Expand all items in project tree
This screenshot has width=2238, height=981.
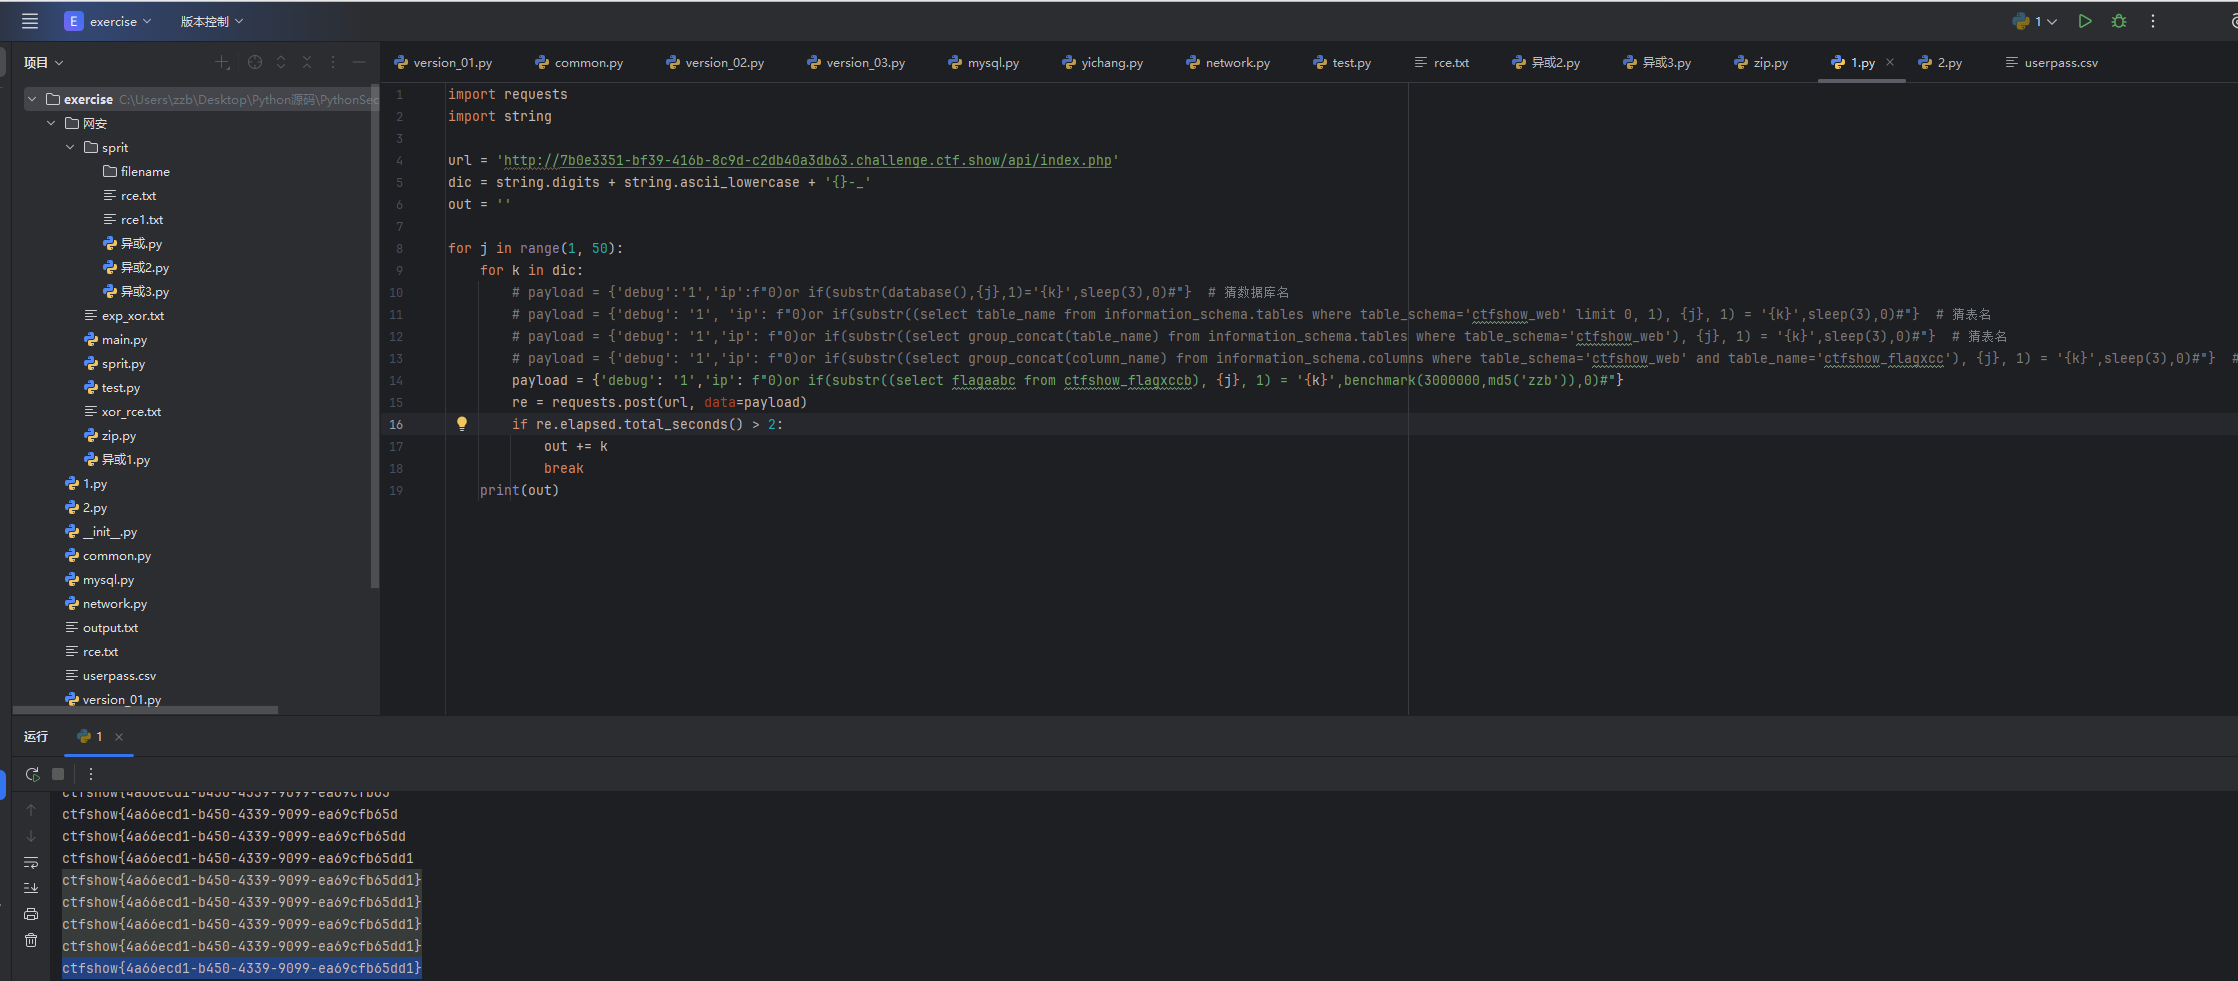[x=281, y=62]
